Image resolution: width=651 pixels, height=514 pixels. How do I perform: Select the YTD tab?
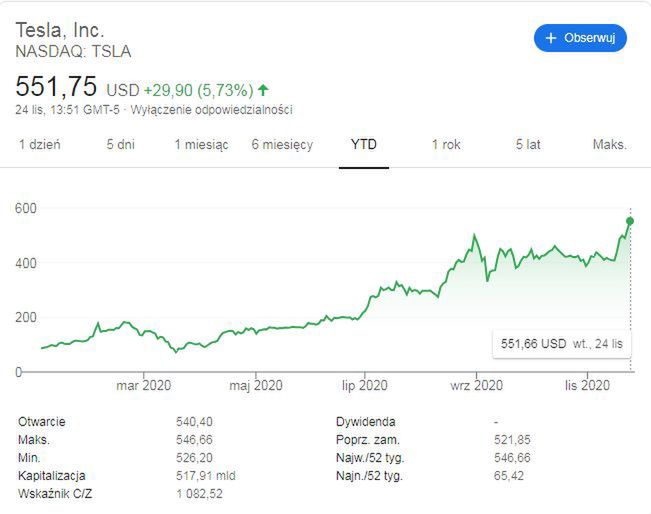(x=364, y=145)
